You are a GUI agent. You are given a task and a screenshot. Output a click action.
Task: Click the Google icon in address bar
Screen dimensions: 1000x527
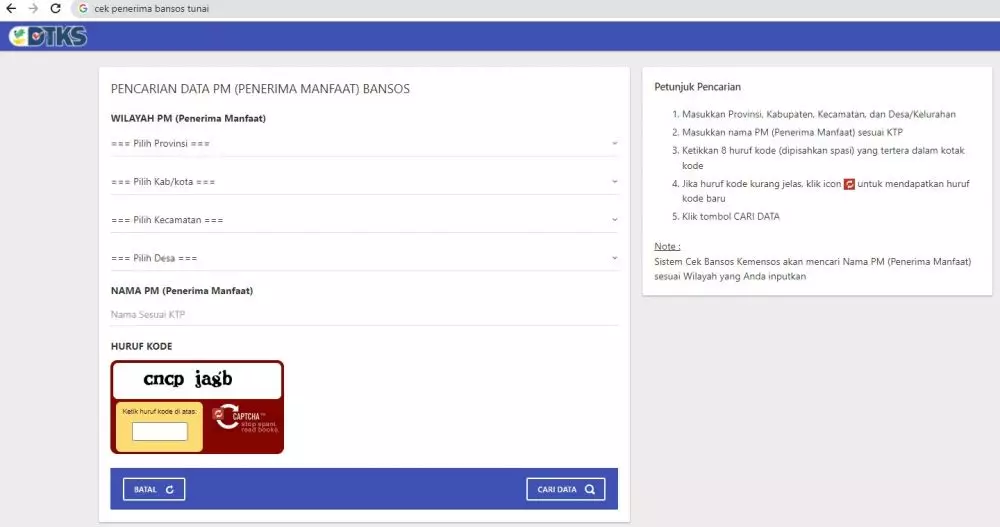[x=83, y=9]
